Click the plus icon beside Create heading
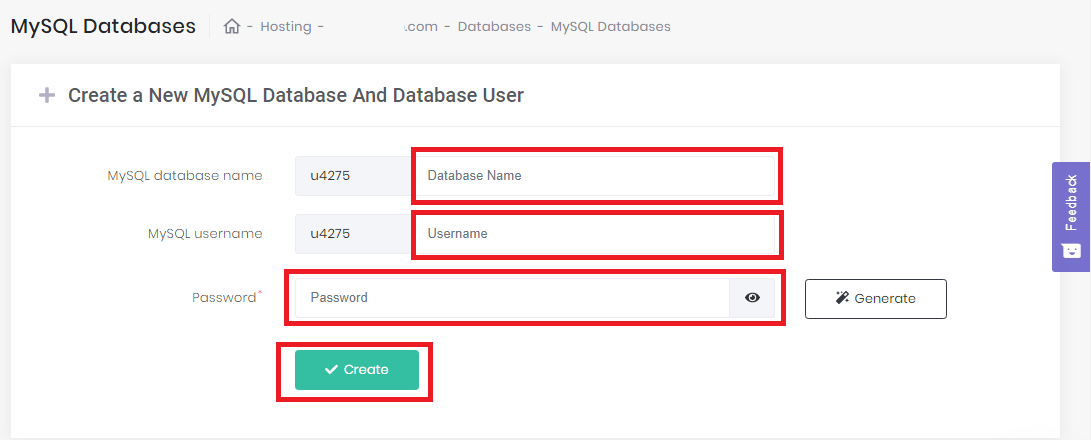Screen dimensions: 1091x441 (x=47, y=95)
